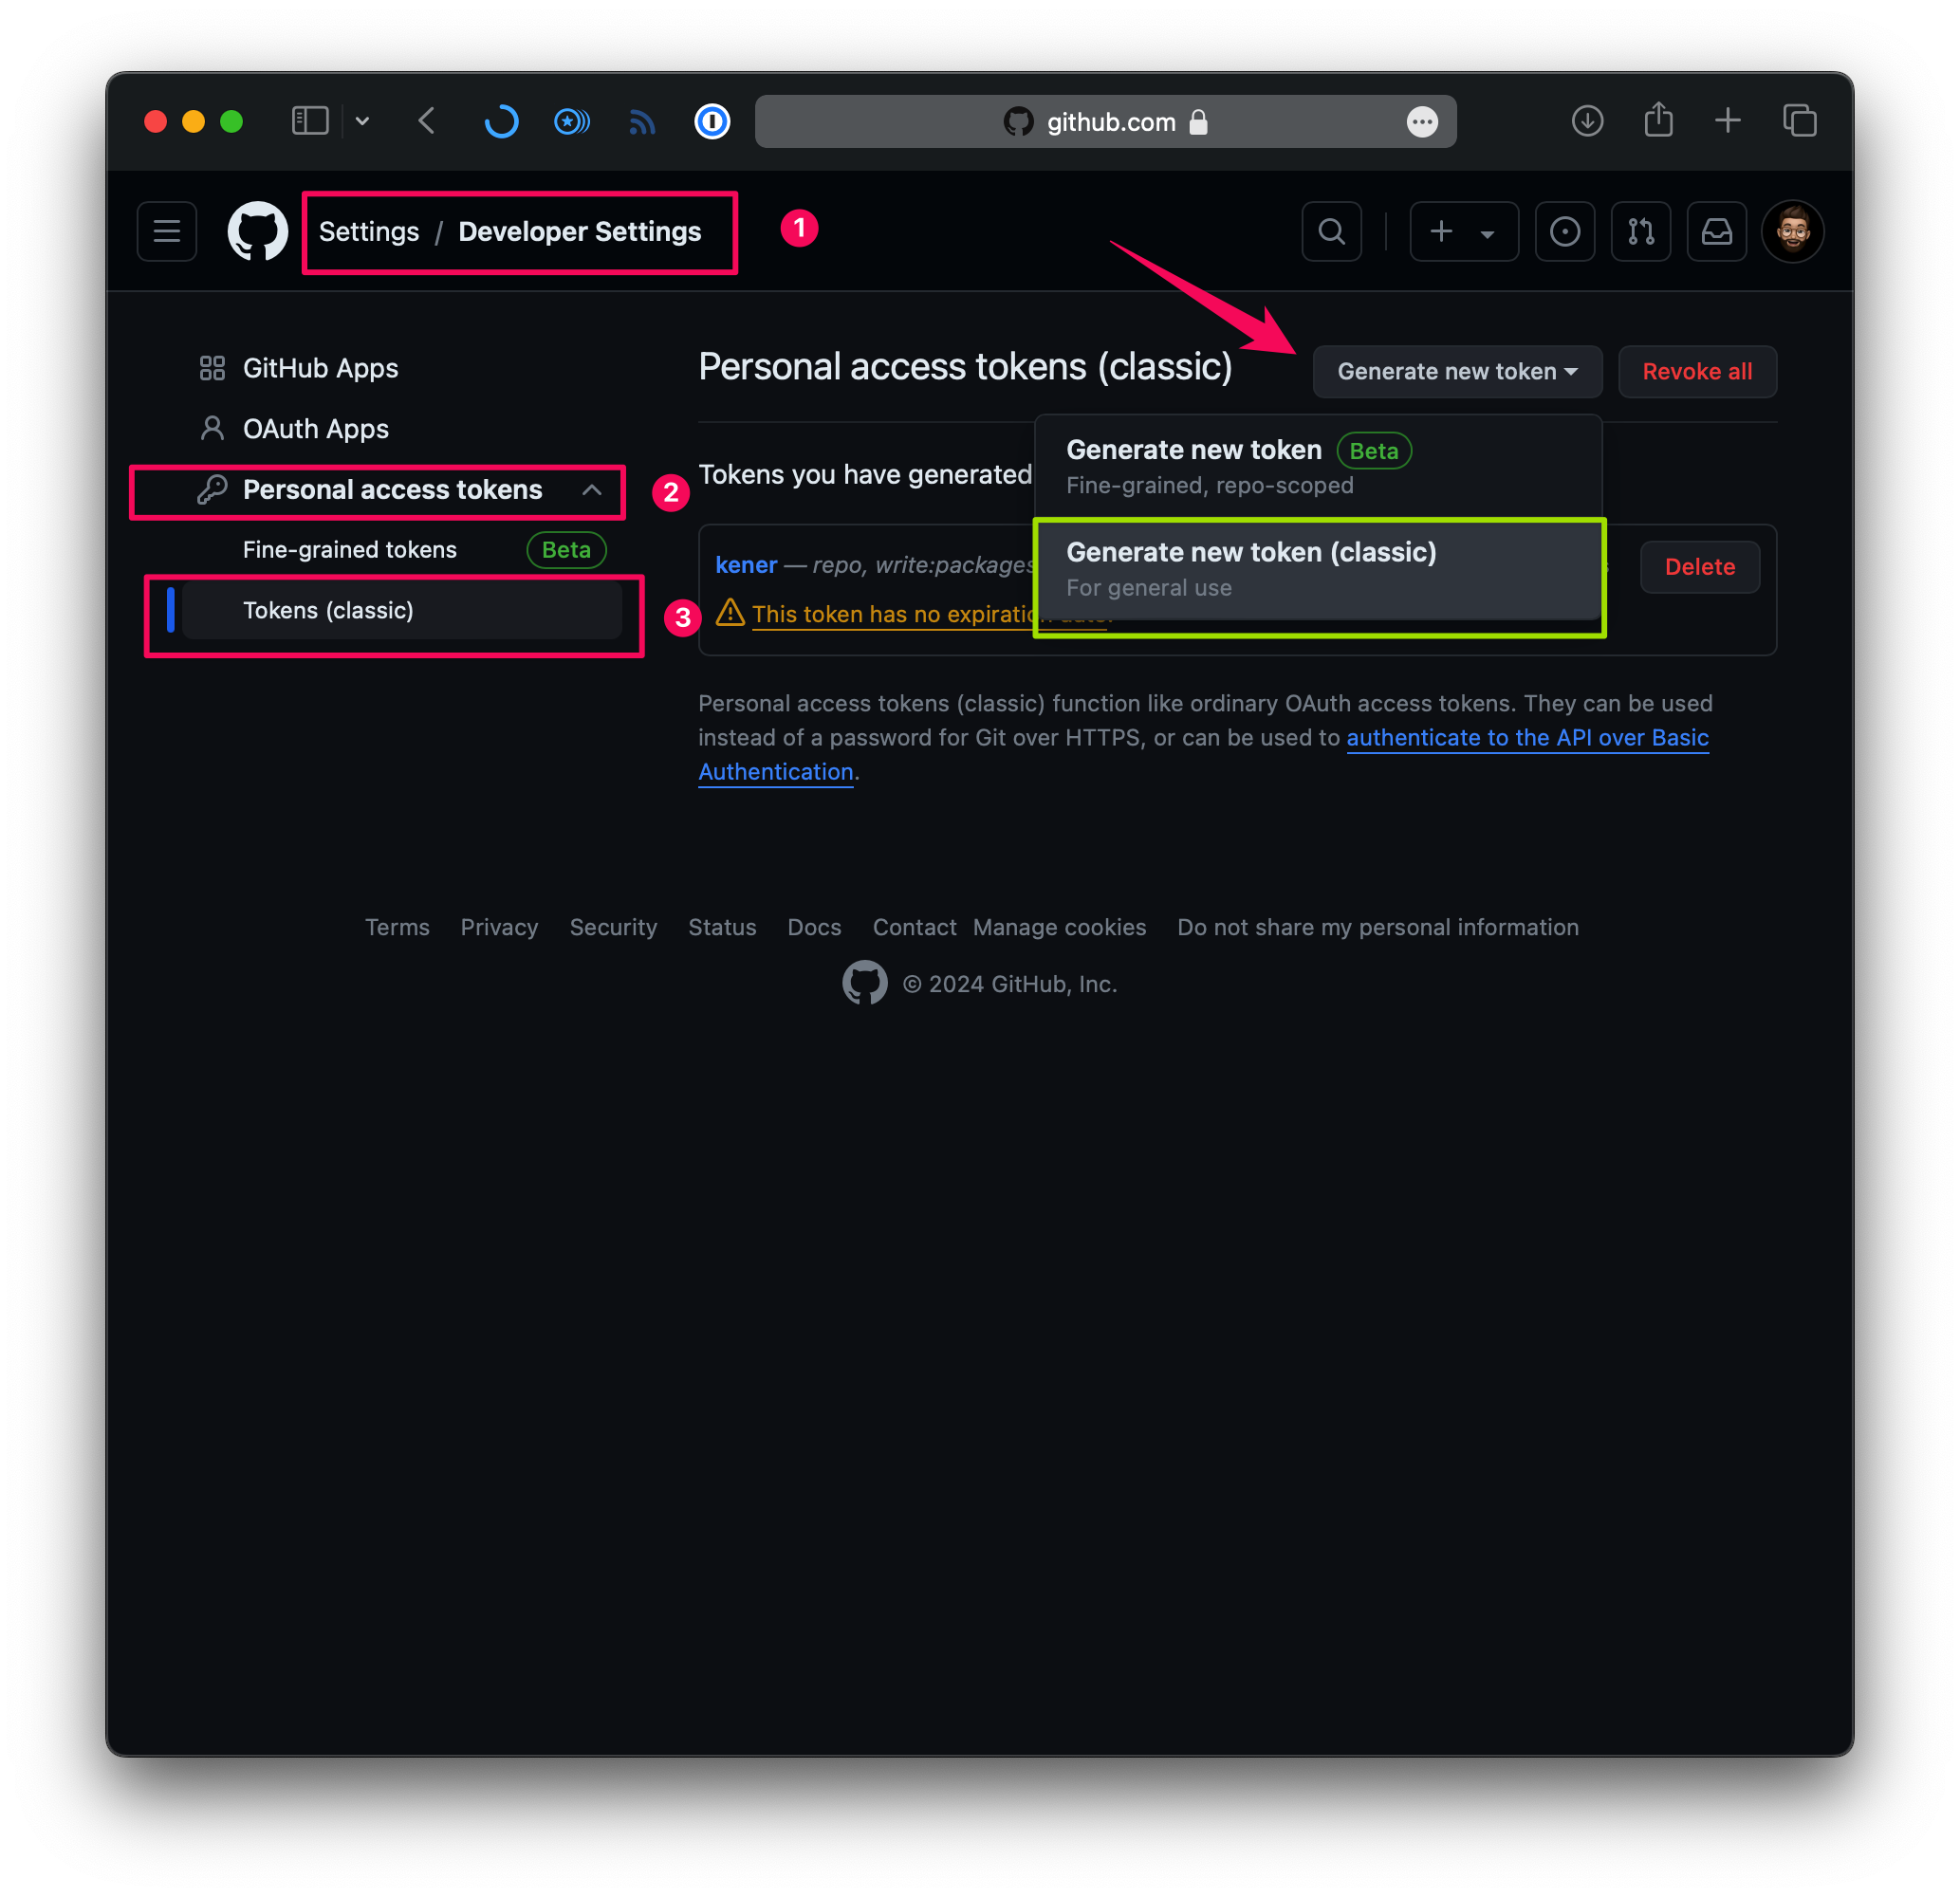The image size is (1960, 1897).
Task: Open the user avatar profile menu
Action: pyautogui.click(x=1792, y=231)
